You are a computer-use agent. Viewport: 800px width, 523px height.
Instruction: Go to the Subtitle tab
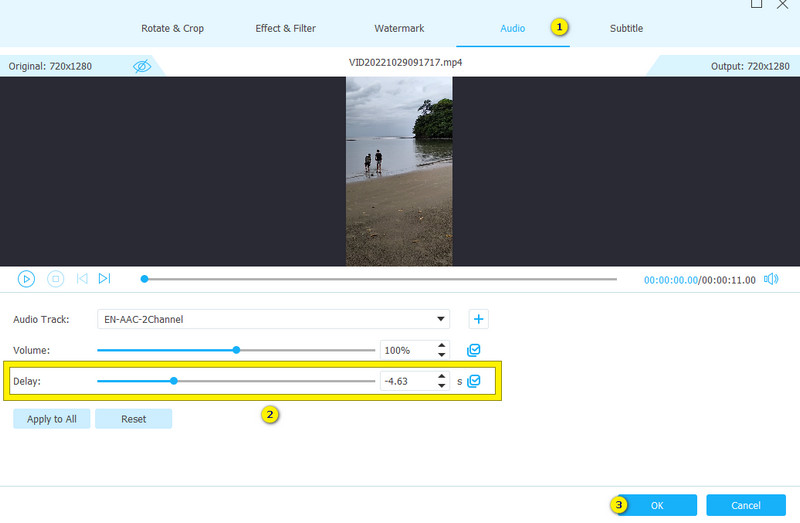point(626,28)
